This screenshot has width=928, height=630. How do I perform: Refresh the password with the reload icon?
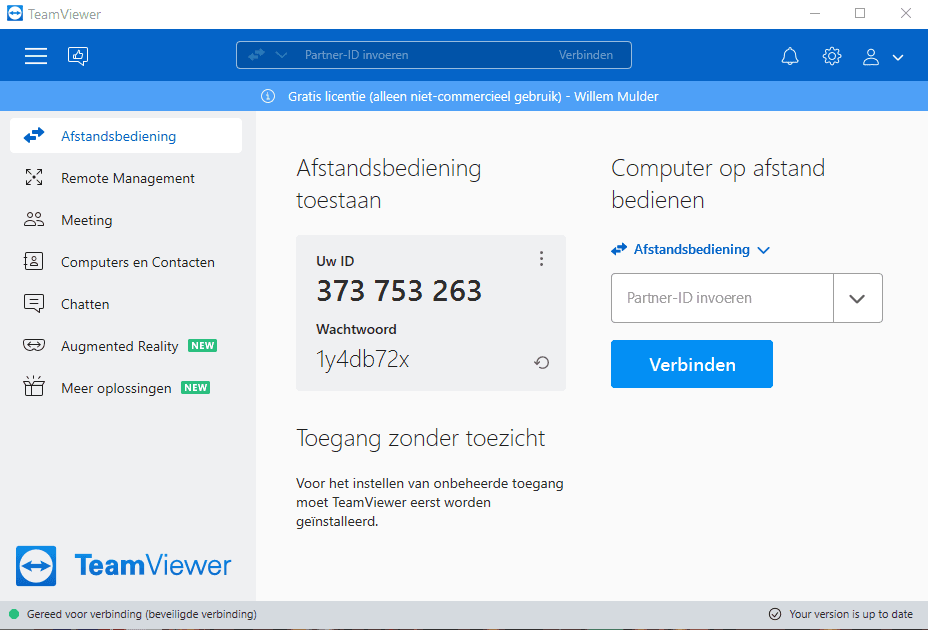(x=542, y=362)
